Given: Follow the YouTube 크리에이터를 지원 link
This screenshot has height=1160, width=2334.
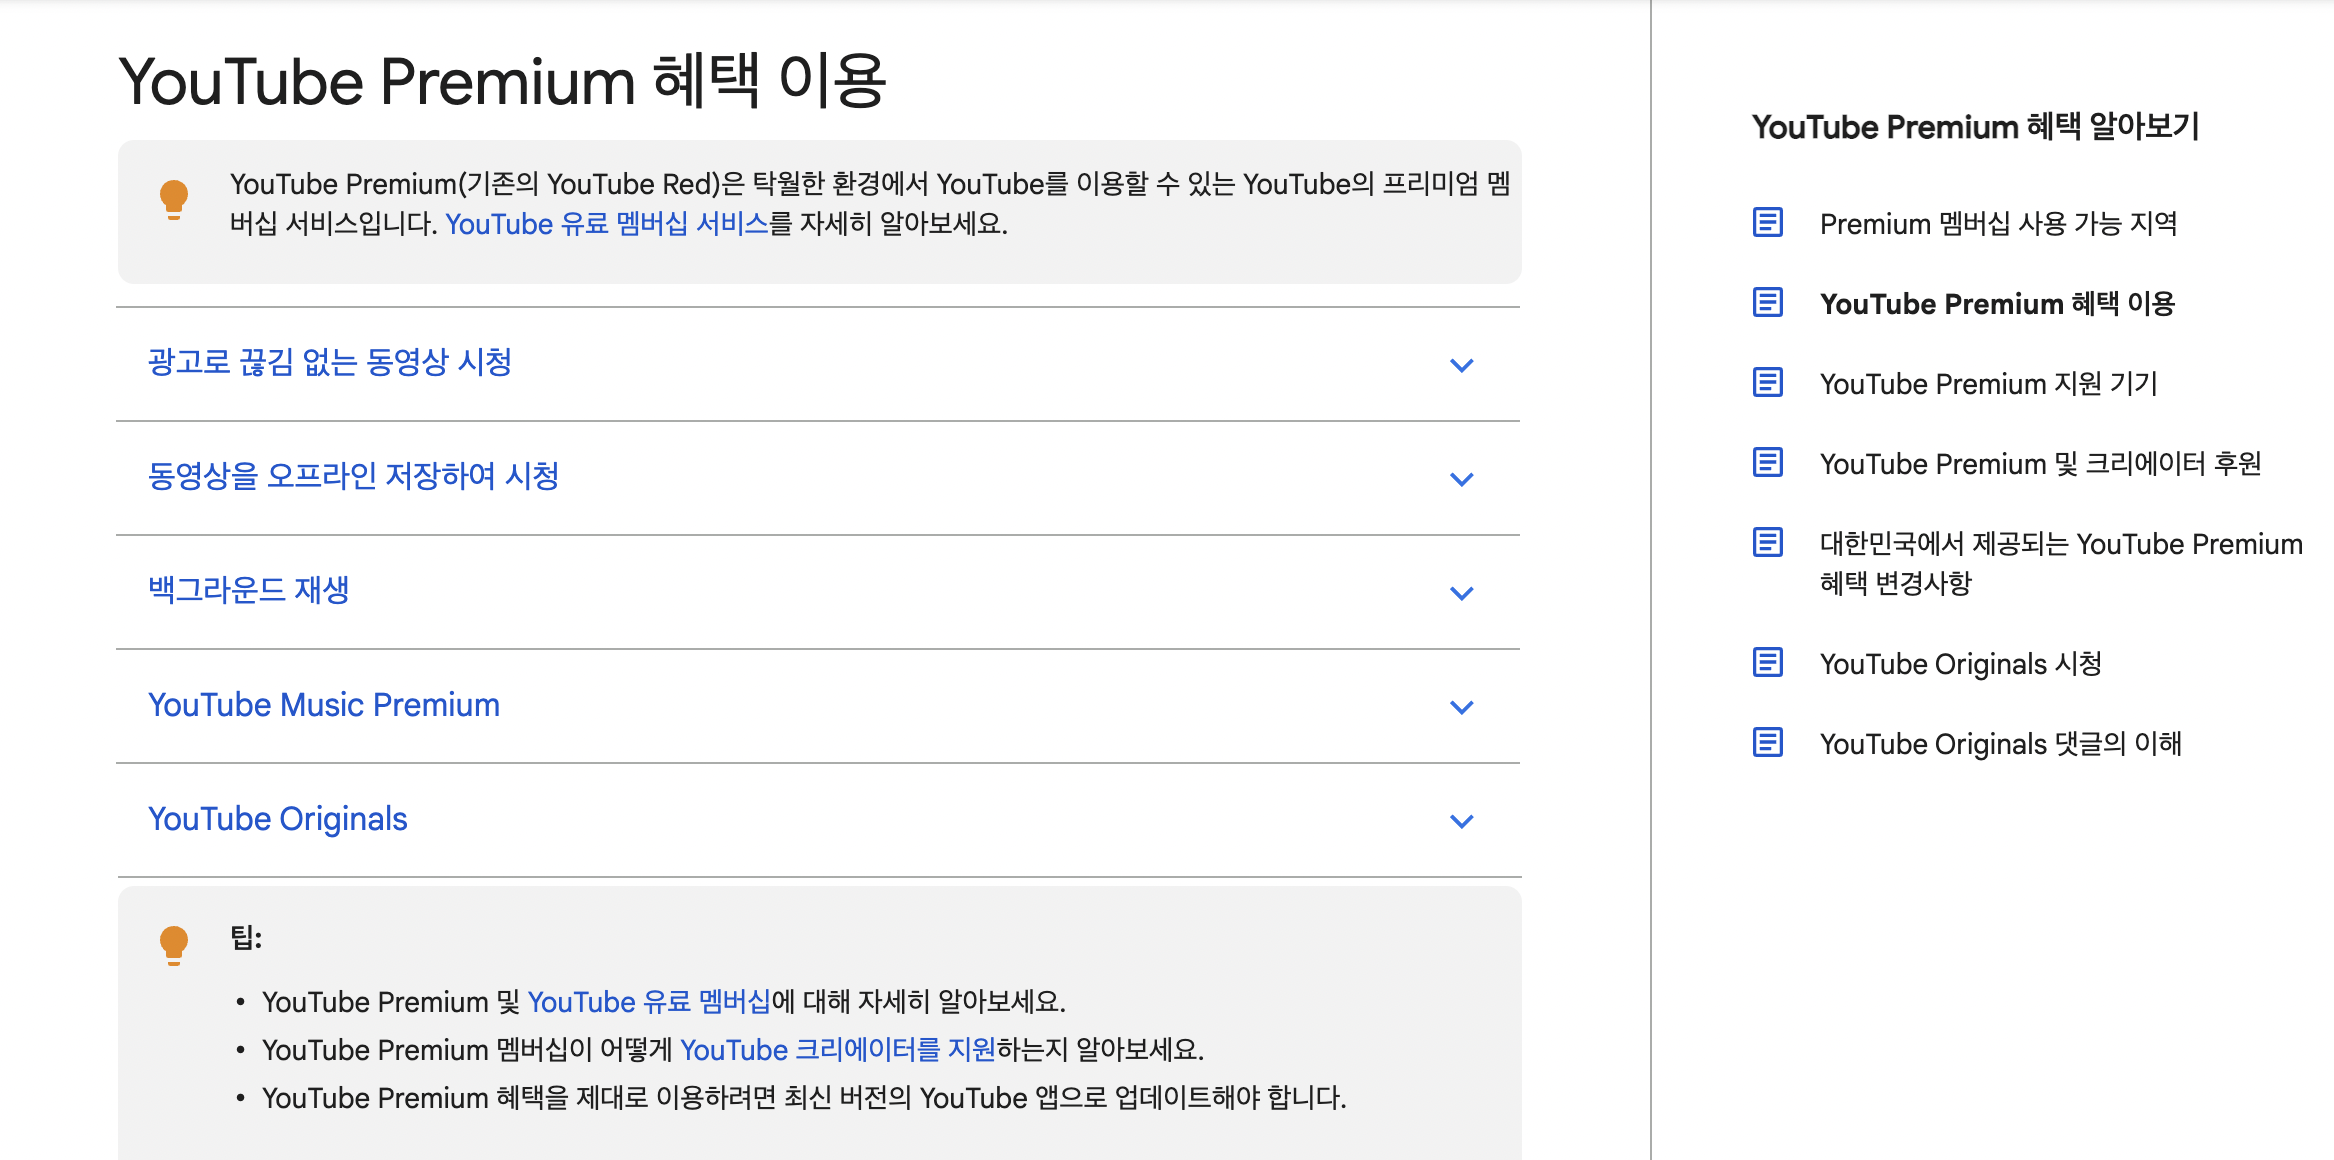Looking at the screenshot, I should 838,1050.
